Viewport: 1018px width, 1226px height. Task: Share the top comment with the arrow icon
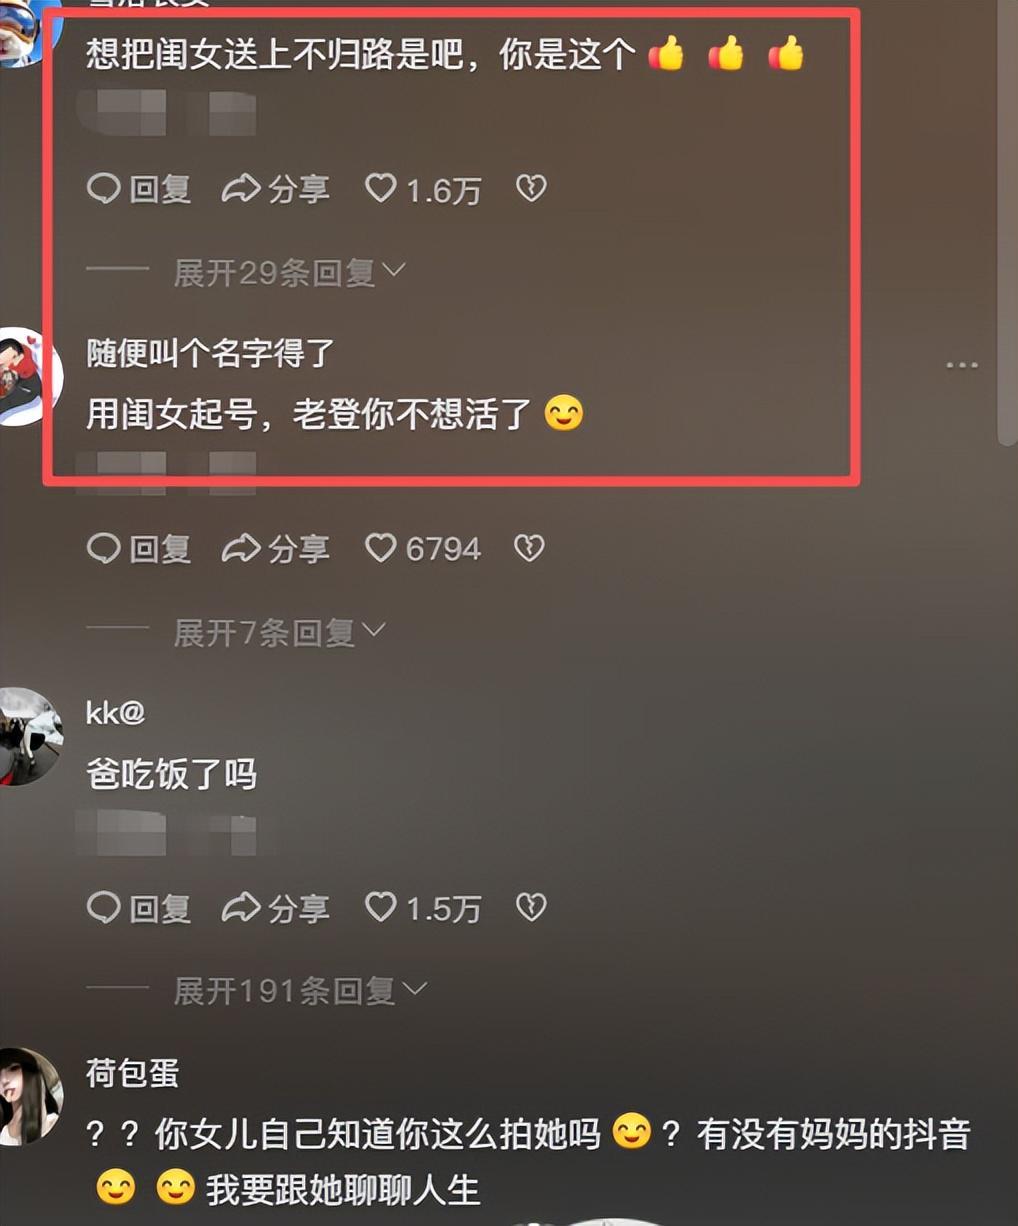coord(276,188)
